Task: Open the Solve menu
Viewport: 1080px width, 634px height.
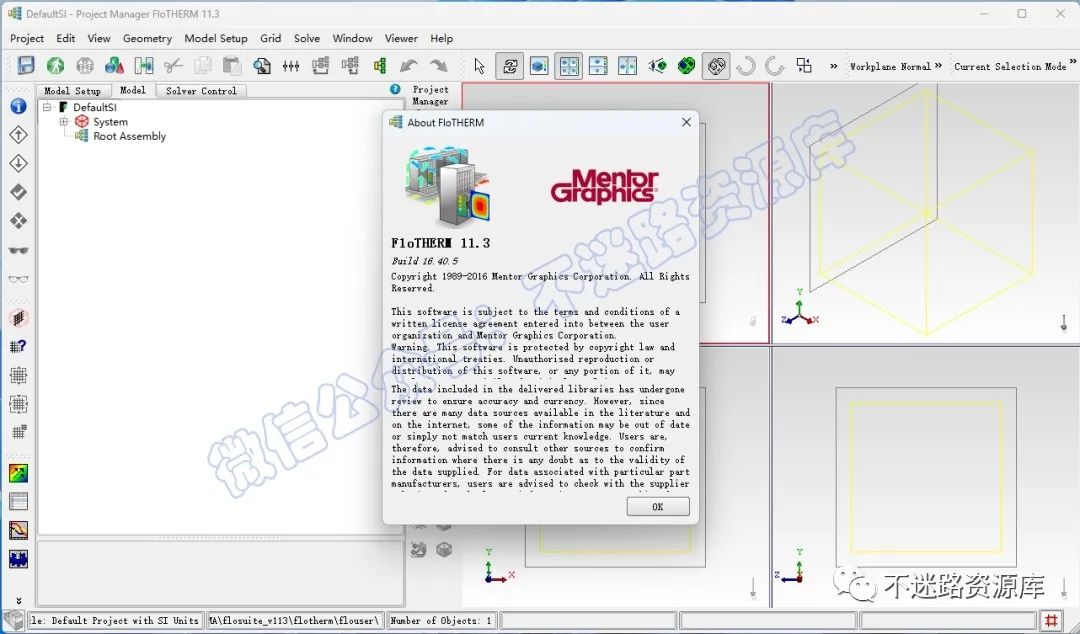Action: 307,39
